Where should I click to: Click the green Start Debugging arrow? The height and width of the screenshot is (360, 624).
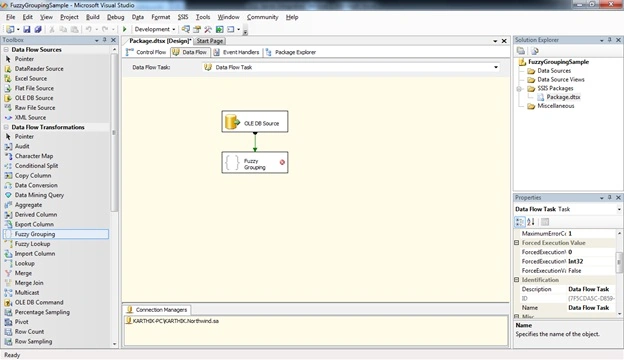tap(125, 29)
